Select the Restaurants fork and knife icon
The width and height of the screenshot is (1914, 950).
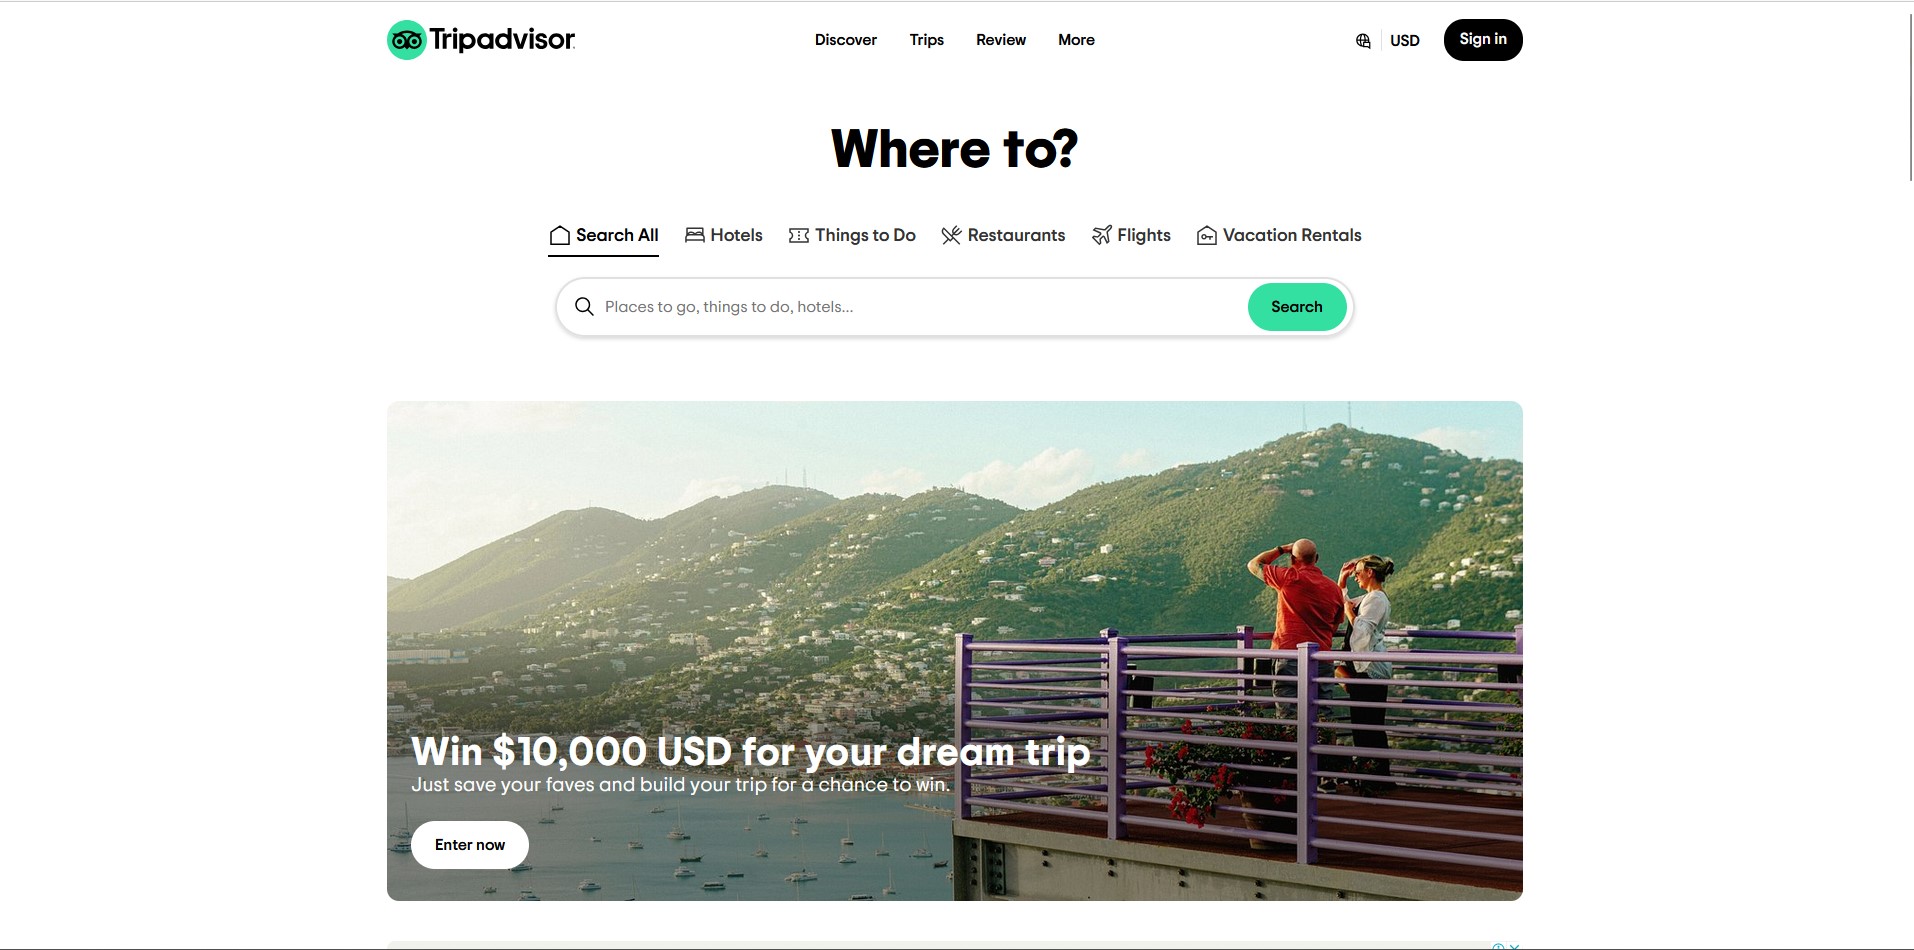[951, 235]
